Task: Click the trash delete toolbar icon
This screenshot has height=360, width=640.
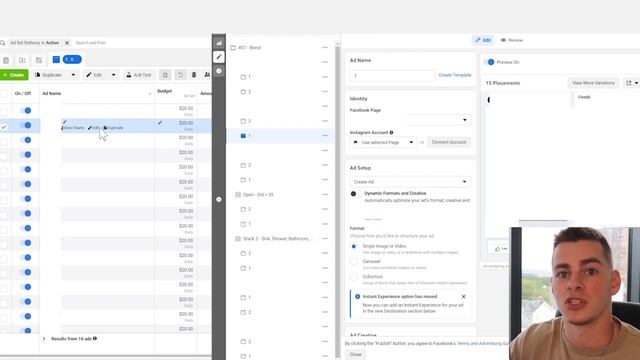Action: point(194,75)
